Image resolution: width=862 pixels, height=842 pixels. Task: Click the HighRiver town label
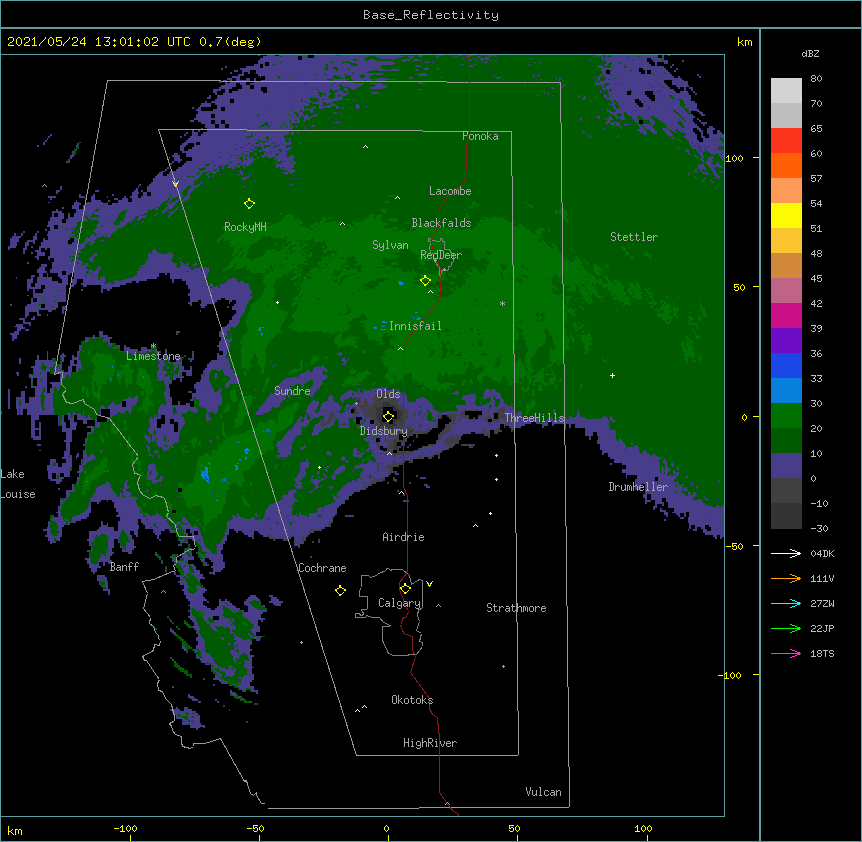coord(430,743)
